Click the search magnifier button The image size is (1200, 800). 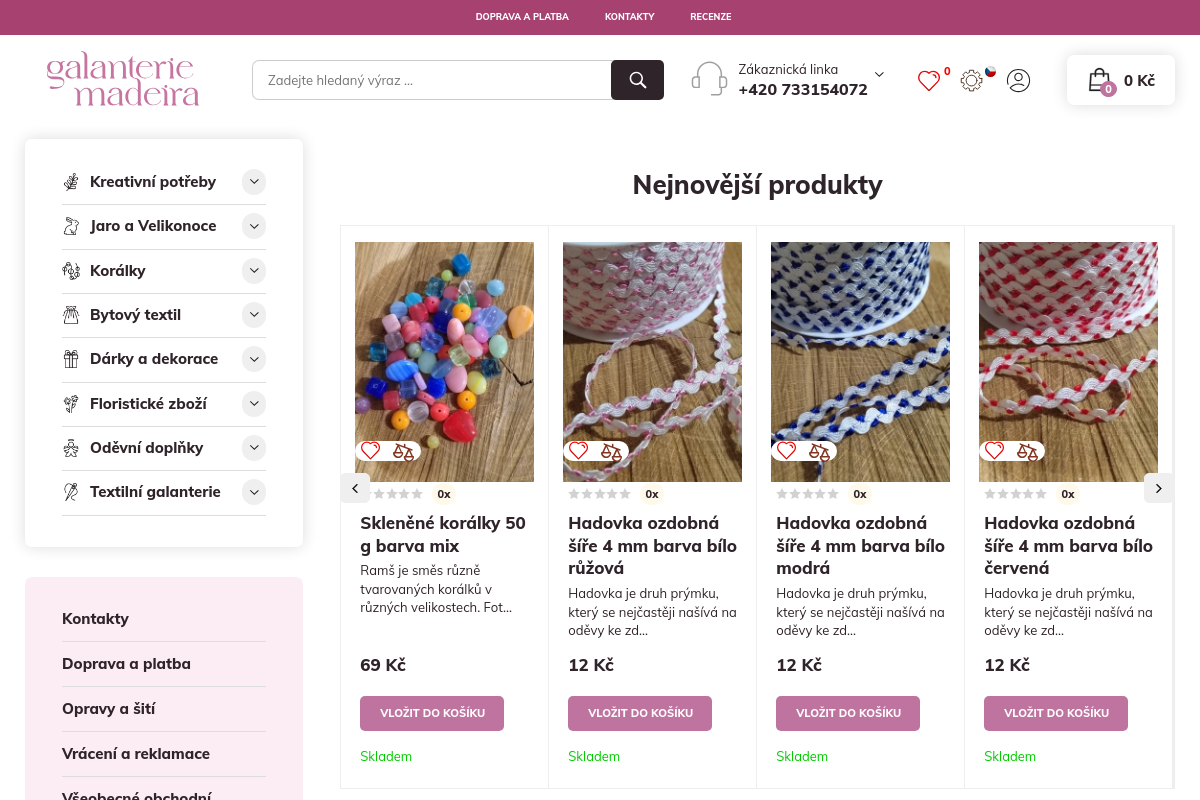click(637, 80)
